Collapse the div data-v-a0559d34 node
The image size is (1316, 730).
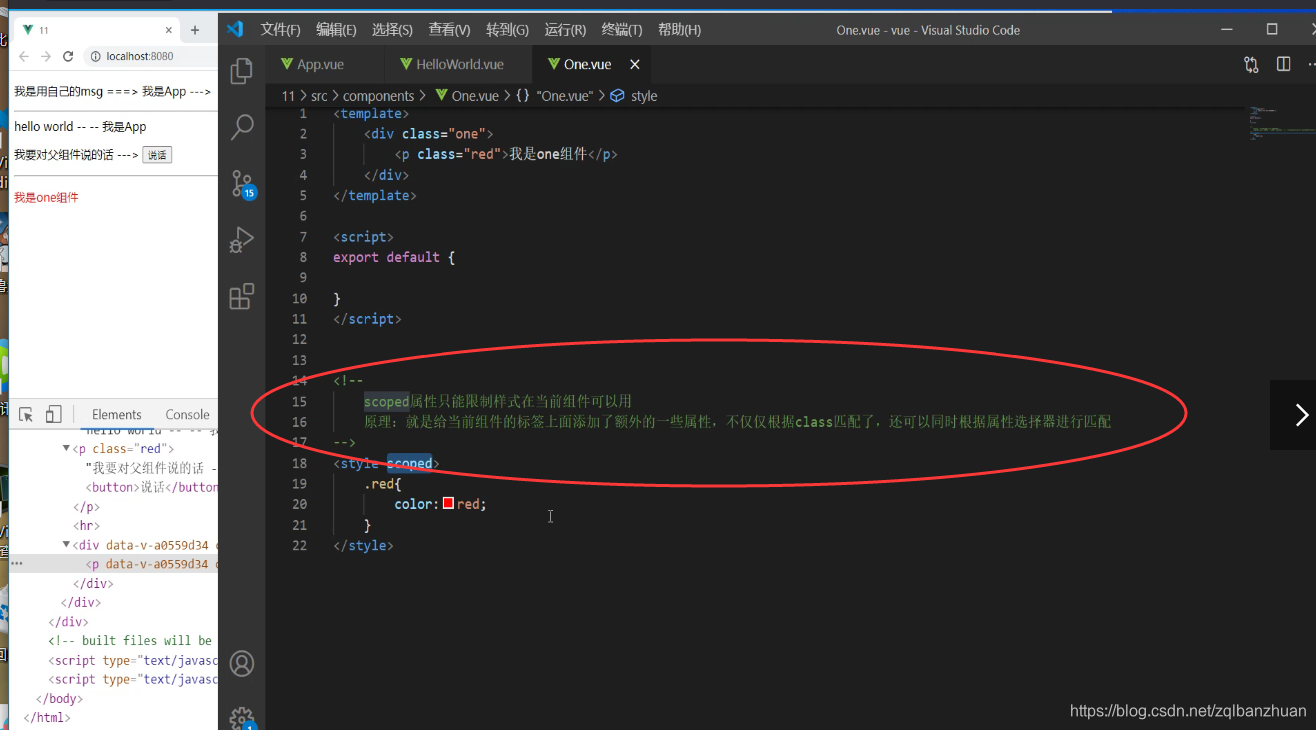click(67, 545)
